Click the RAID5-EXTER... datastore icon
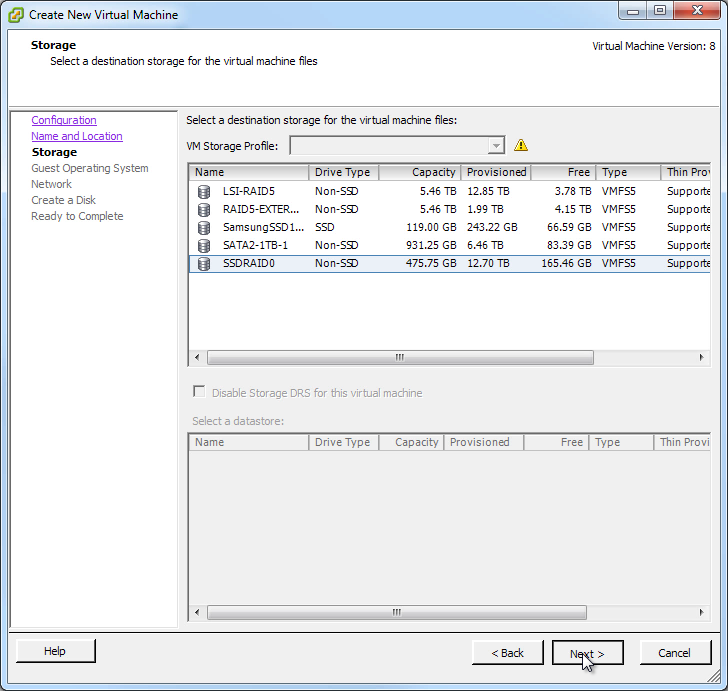This screenshot has width=728, height=691. (x=204, y=209)
